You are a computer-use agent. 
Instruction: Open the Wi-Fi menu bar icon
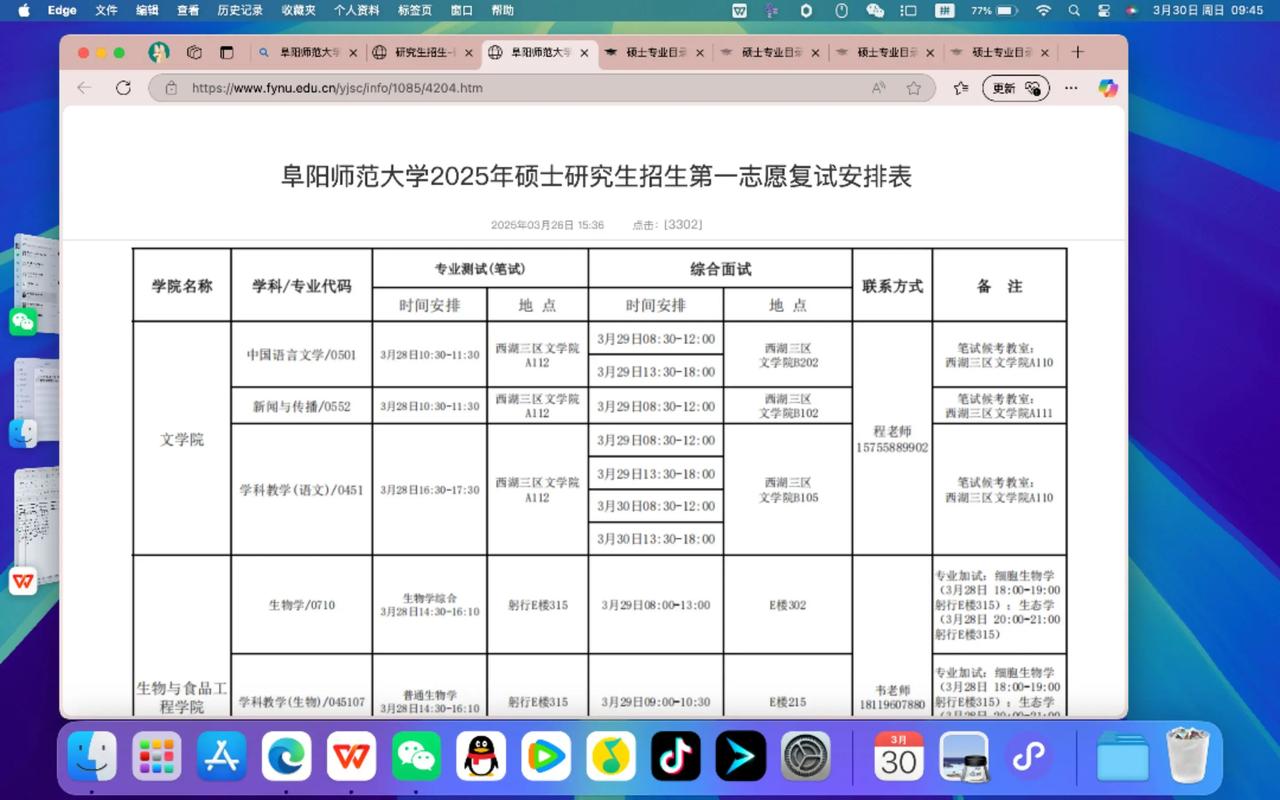coord(1043,11)
